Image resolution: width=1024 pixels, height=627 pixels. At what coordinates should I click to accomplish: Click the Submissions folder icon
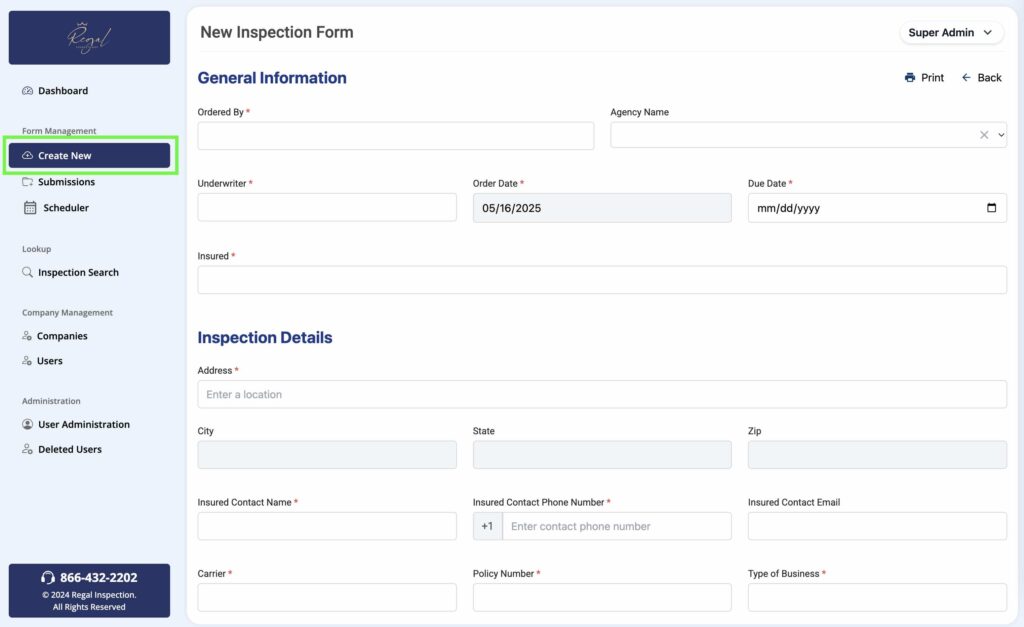point(27,182)
